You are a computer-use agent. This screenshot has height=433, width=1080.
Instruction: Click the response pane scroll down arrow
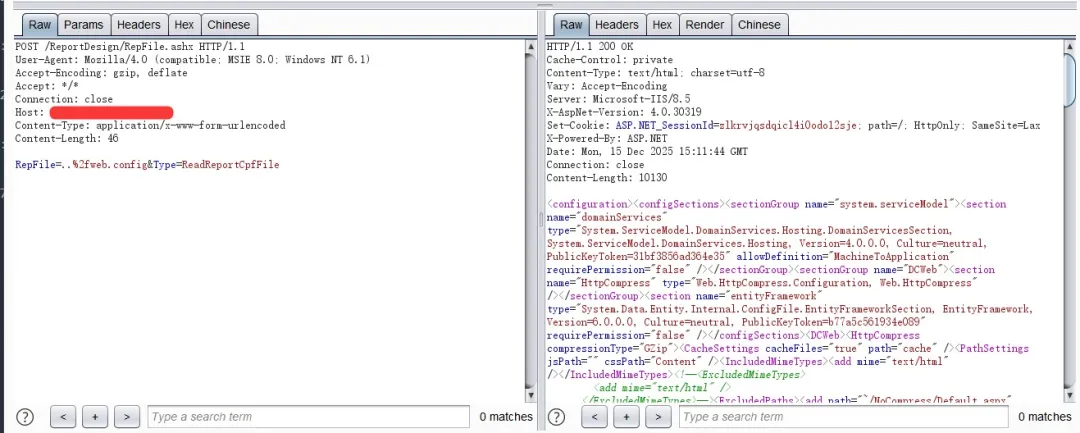click(x=1071, y=395)
